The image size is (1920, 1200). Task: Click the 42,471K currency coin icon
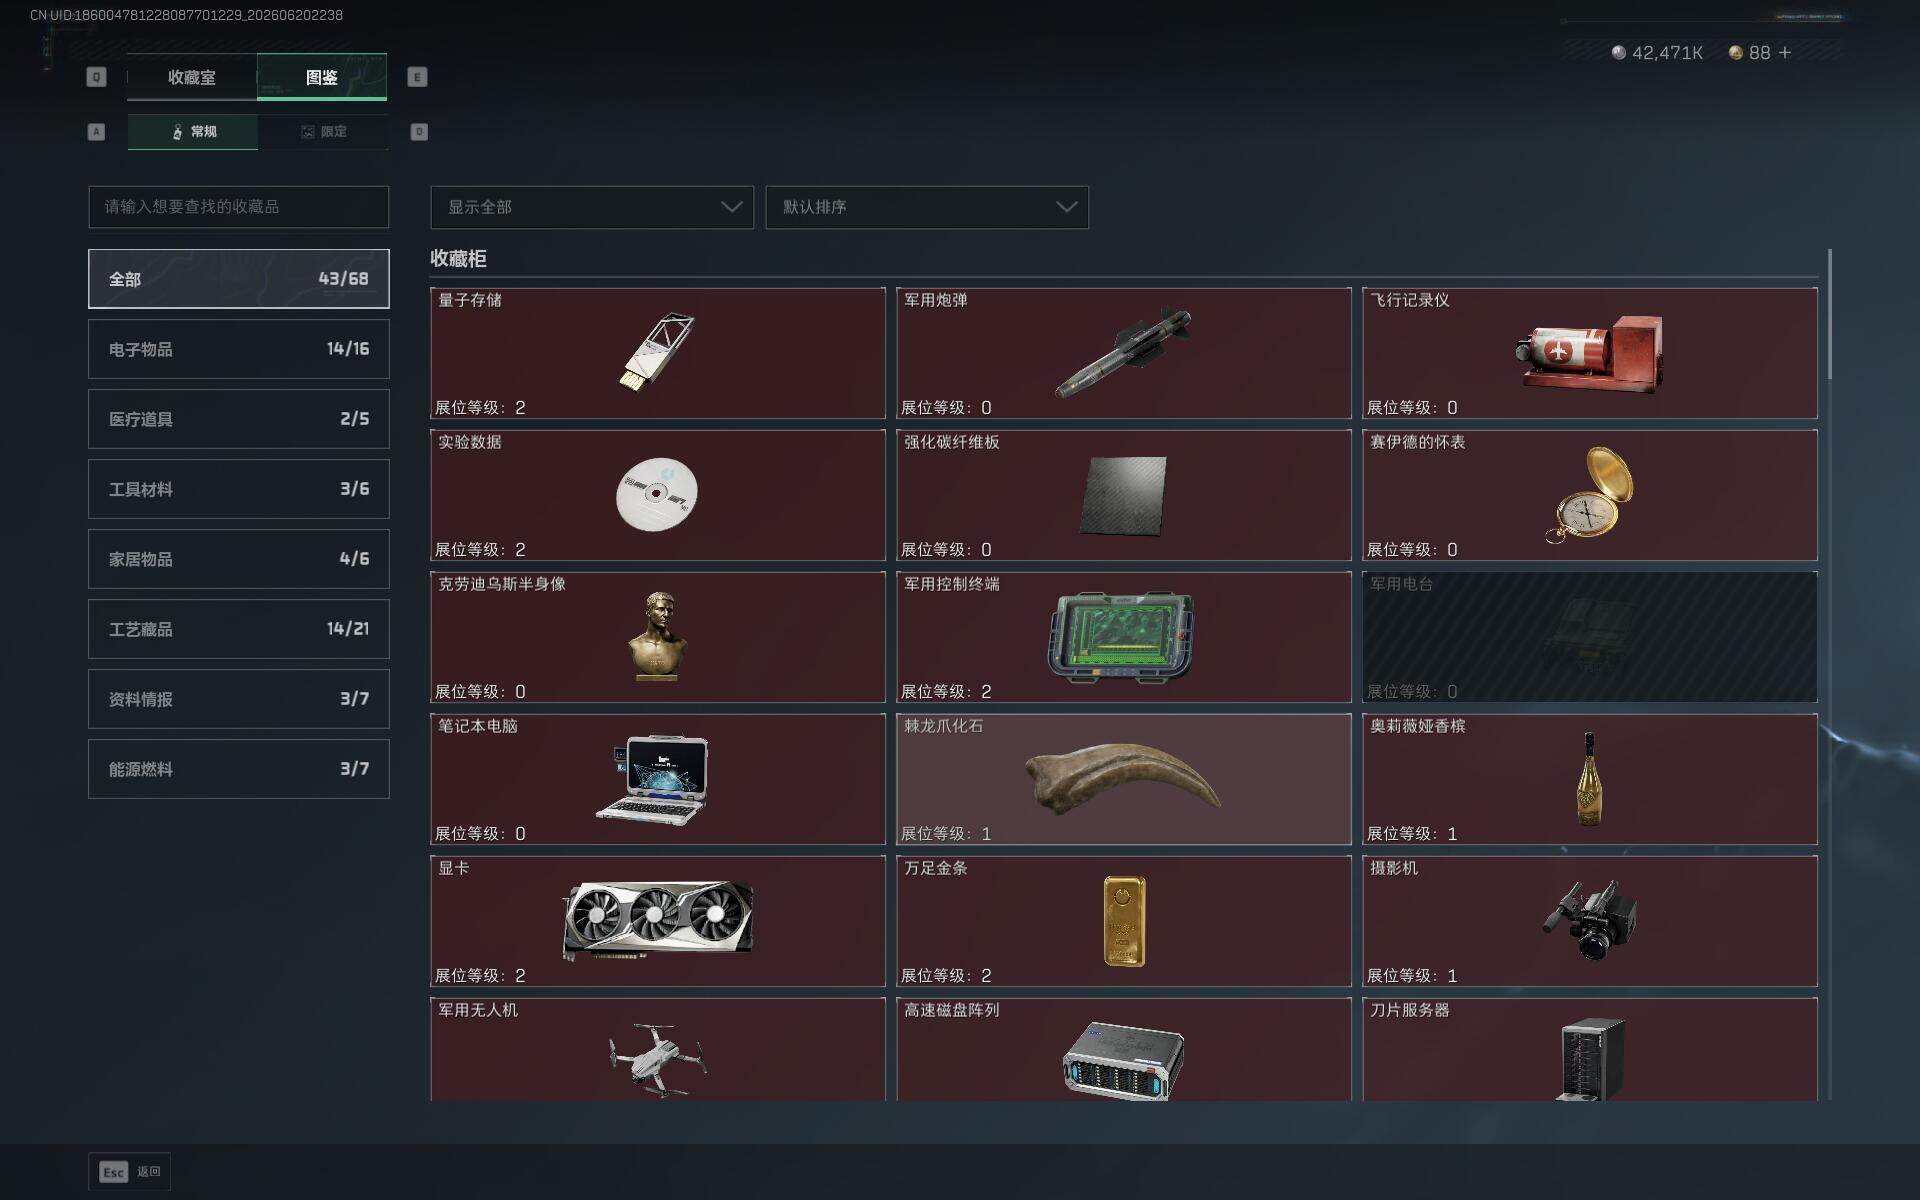pos(1619,52)
